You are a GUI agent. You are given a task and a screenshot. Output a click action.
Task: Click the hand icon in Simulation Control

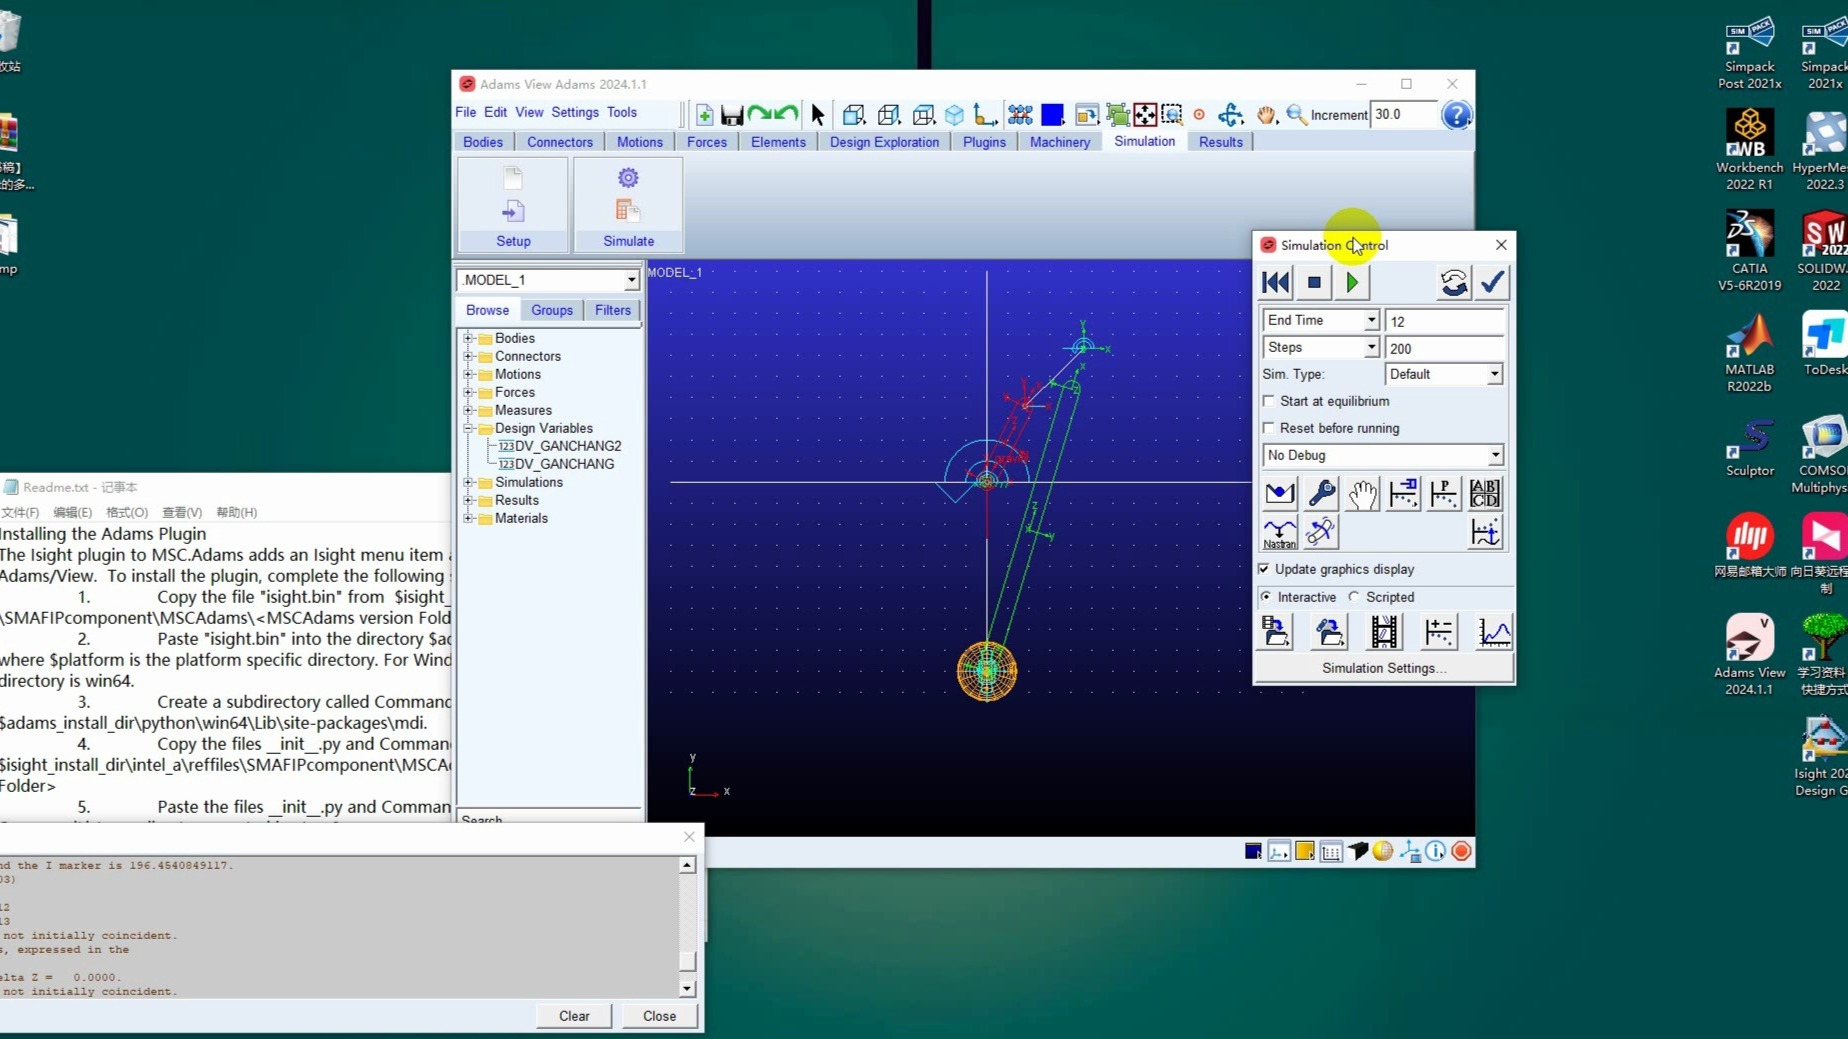pyautogui.click(x=1362, y=493)
